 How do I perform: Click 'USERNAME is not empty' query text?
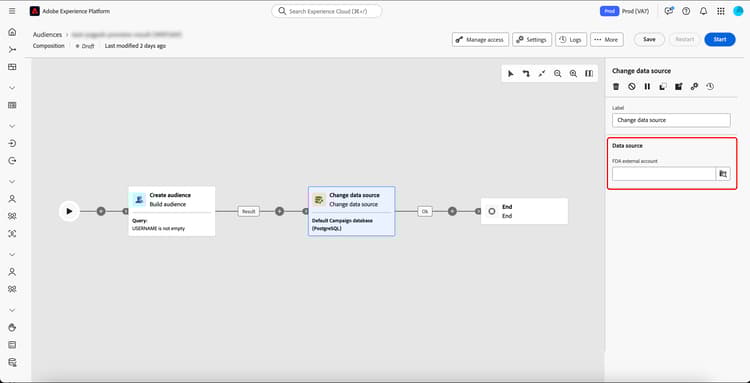158,229
